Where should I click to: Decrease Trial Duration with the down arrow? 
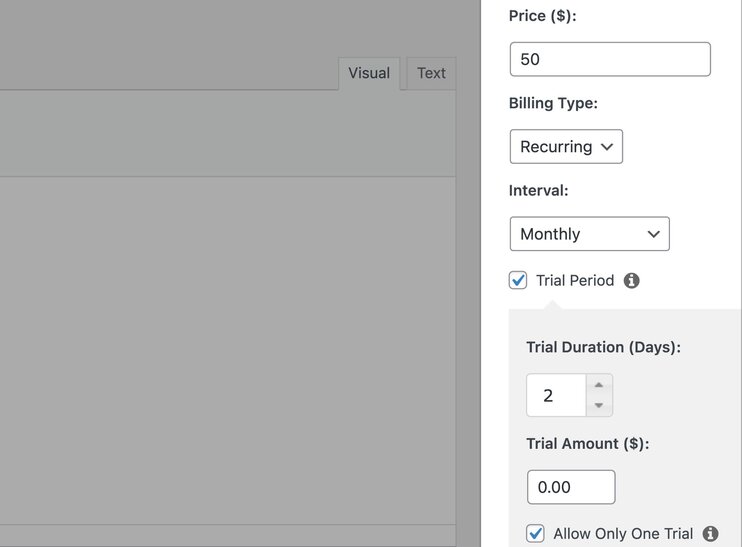pyautogui.click(x=598, y=405)
